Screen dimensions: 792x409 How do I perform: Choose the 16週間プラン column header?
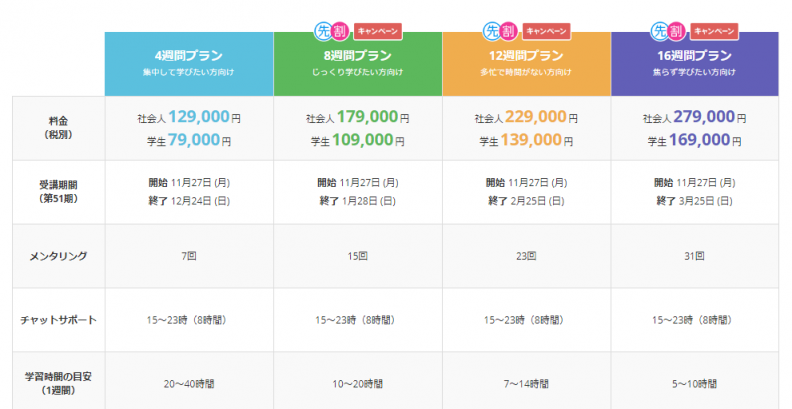click(x=695, y=64)
